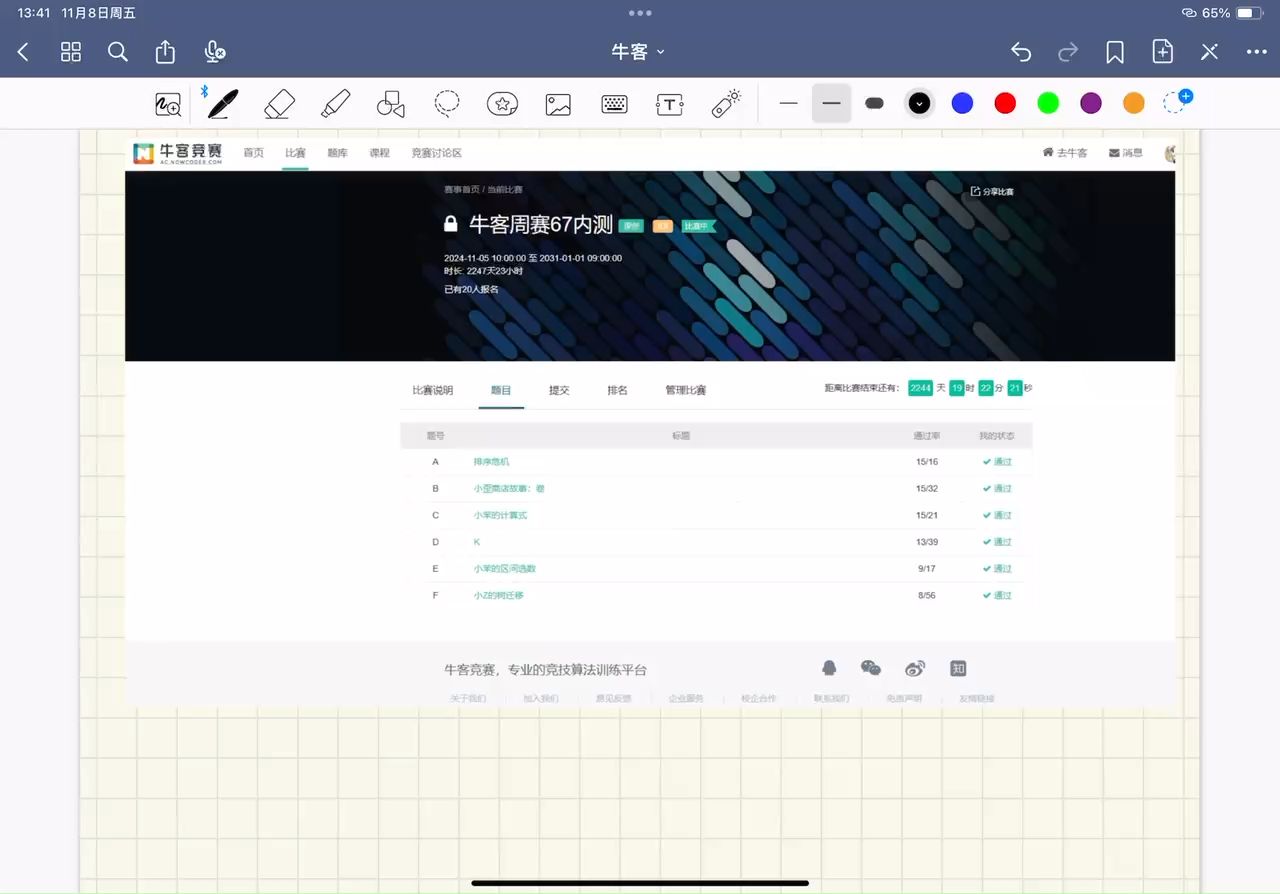Pick the blue pen color
The image size is (1280, 894).
[962, 103]
